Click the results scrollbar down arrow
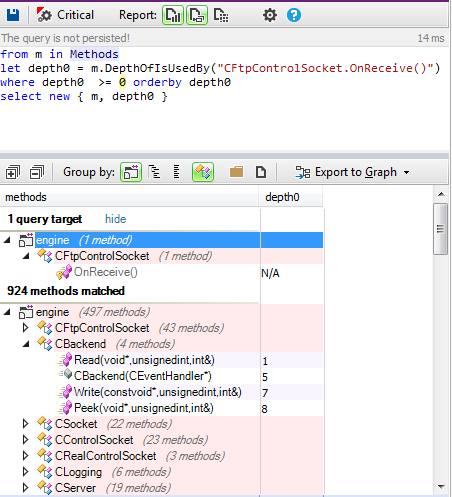Screen dimensions: 452x497 coord(441,487)
